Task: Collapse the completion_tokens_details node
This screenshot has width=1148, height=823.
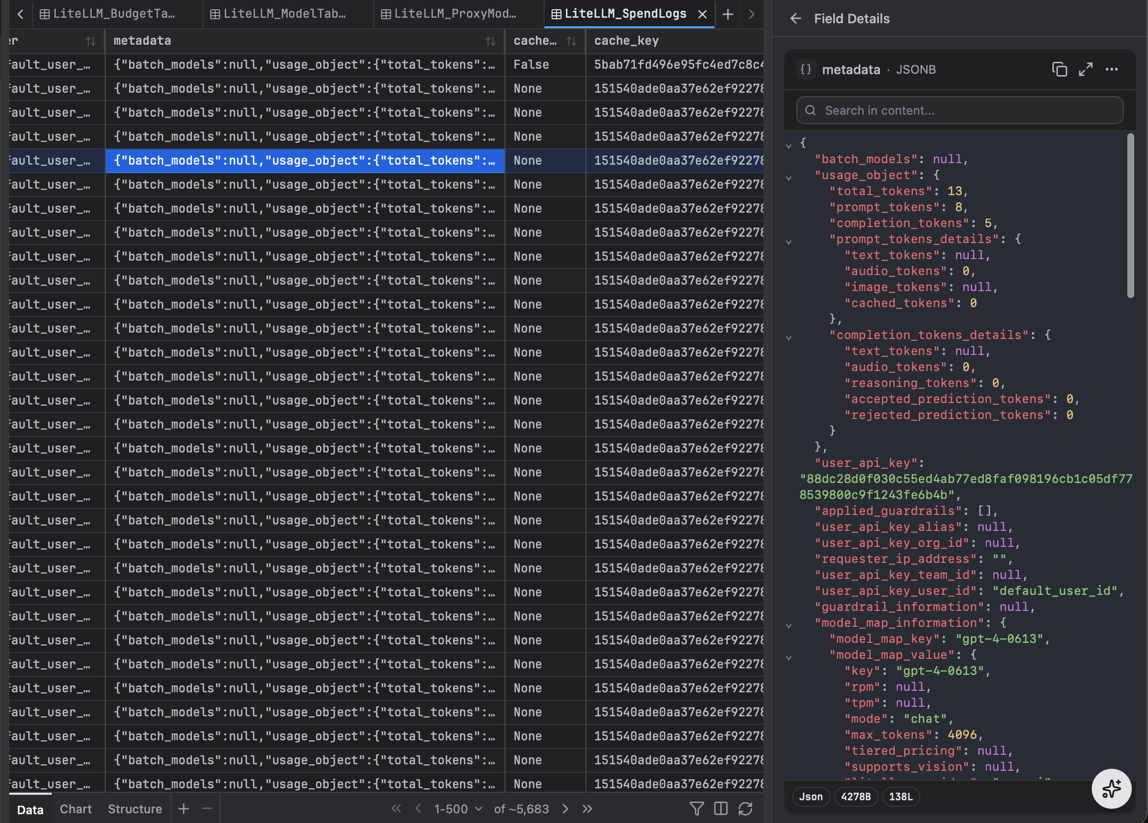Action: (789, 337)
